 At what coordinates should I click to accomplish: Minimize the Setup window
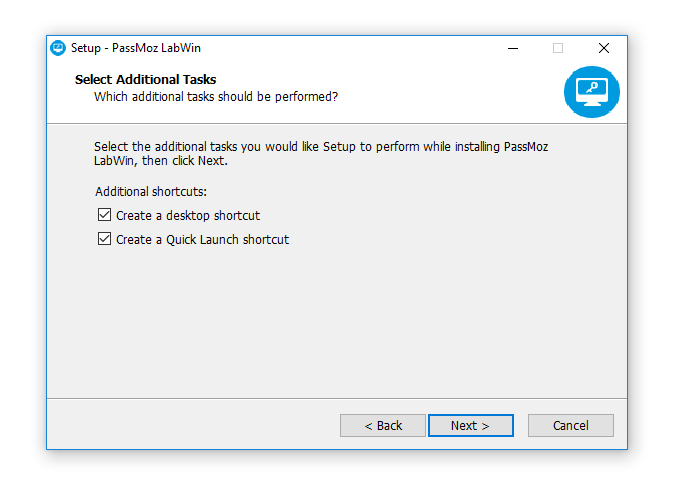point(513,48)
